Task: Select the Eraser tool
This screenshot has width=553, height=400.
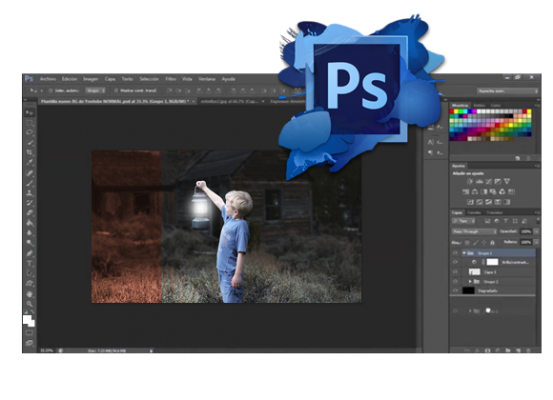Action: pyautogui.click(x=30, y=212)
